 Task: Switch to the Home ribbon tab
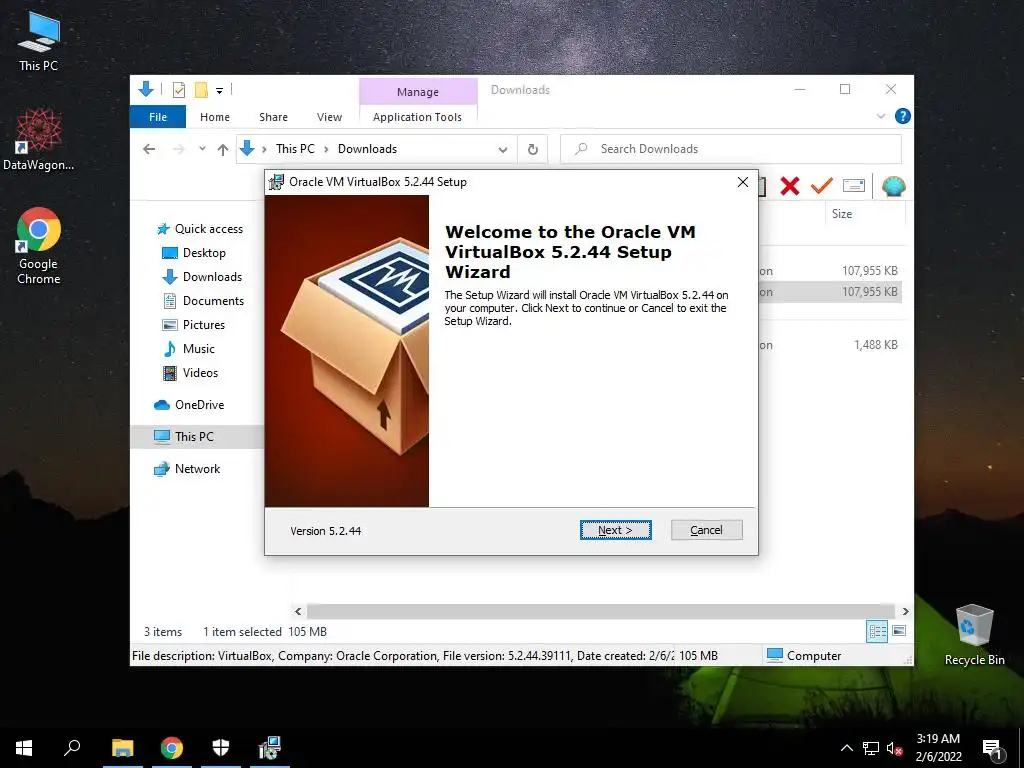click(x=215, y=117)
